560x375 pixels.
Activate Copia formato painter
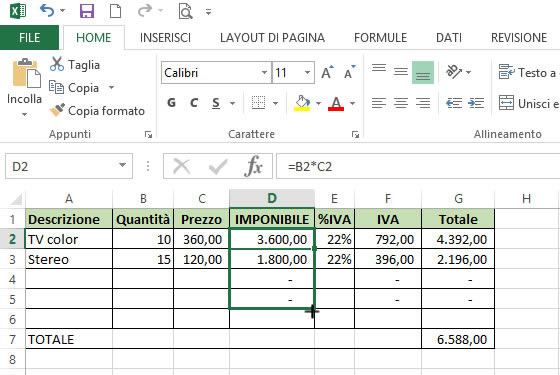pyautogui.click(x=97, y=110)
